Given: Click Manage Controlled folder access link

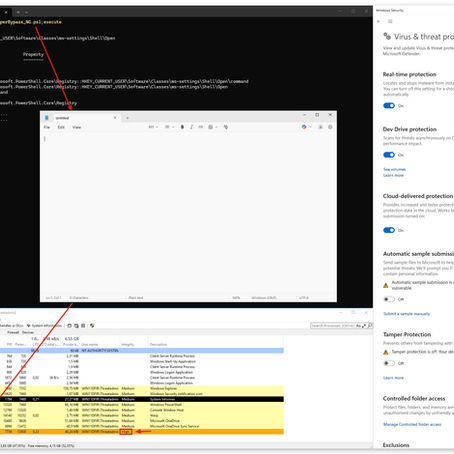Looking at the screenshot, I should click(x=412, y=424).
